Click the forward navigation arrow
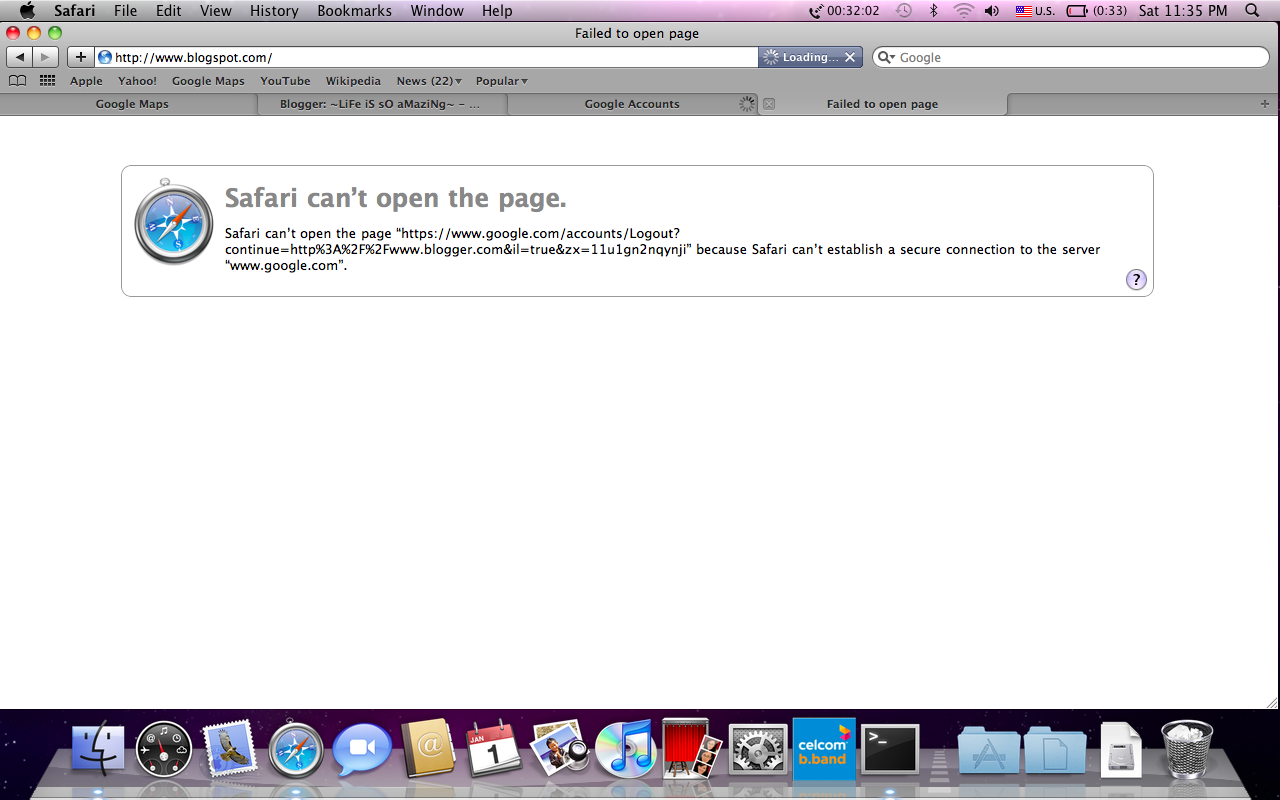Viewport: 1280px width, 800px height. point(46,57)
